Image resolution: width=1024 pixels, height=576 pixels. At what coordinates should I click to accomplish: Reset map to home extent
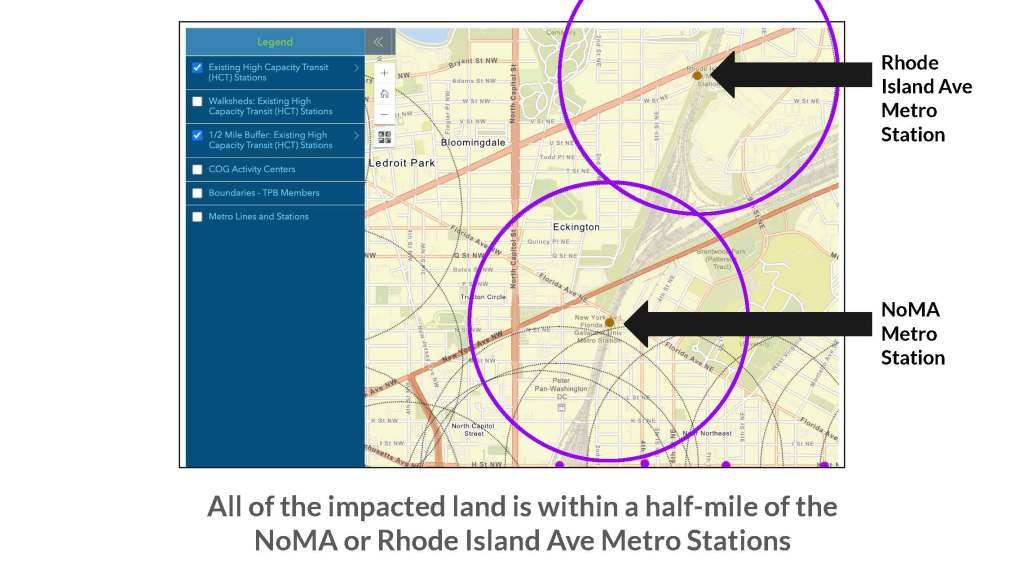(385, 93)
